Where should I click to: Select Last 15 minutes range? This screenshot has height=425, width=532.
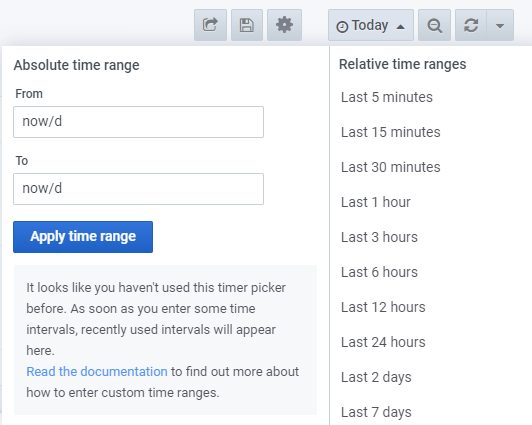391,132
